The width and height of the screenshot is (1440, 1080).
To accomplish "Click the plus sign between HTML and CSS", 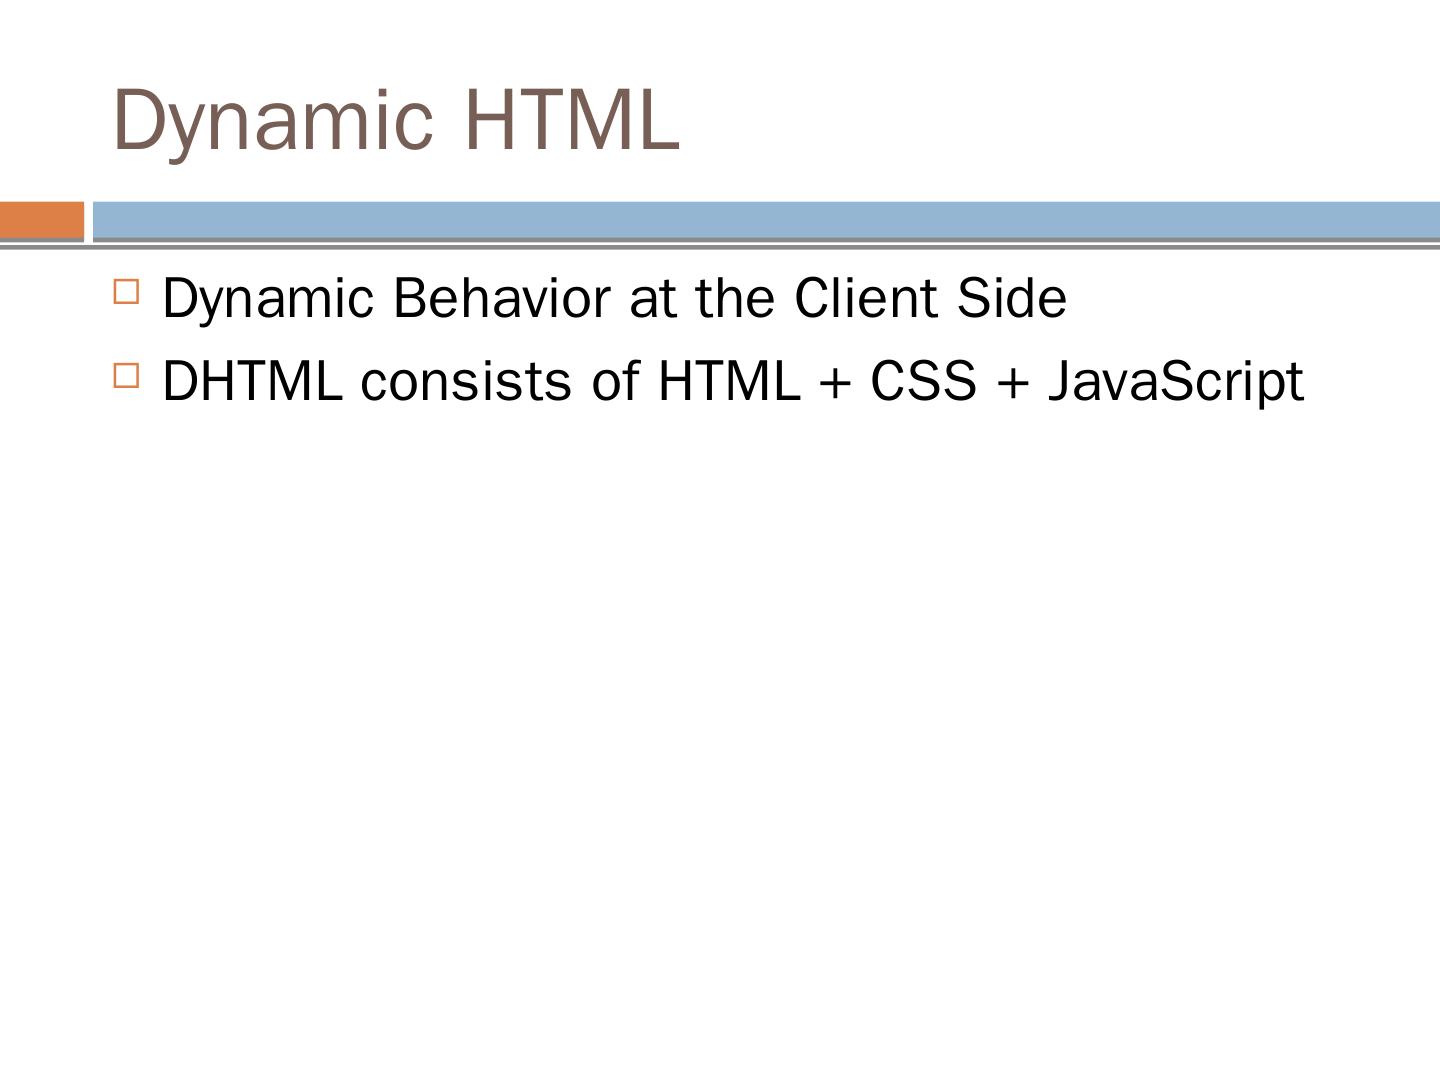I will click(x=834, y=383).
